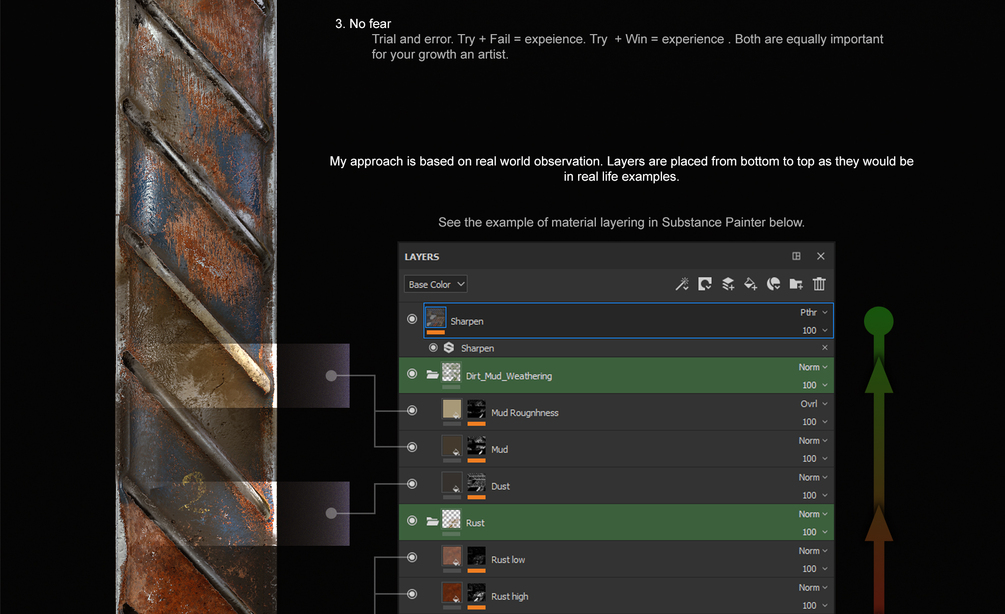Hide the Dust layer

point(412,483)
